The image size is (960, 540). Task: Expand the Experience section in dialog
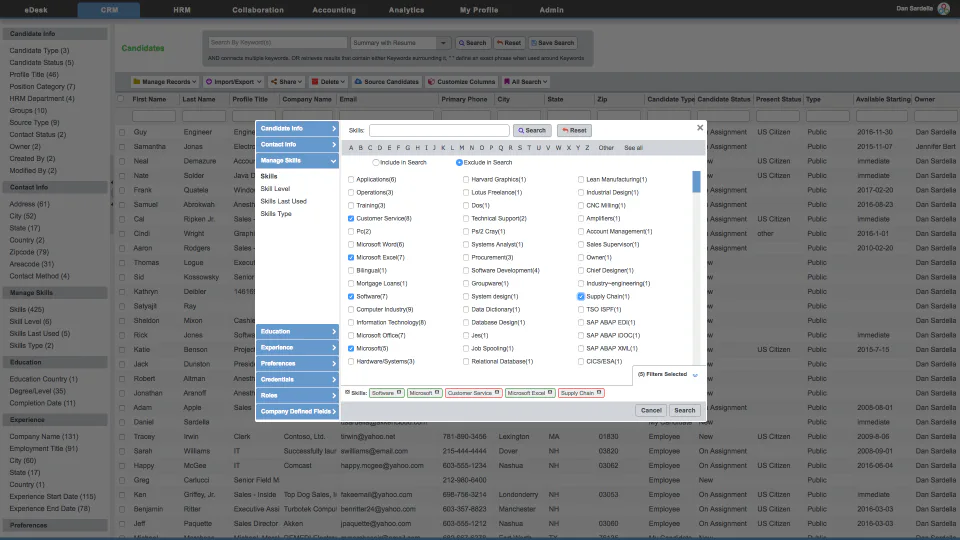297,347
